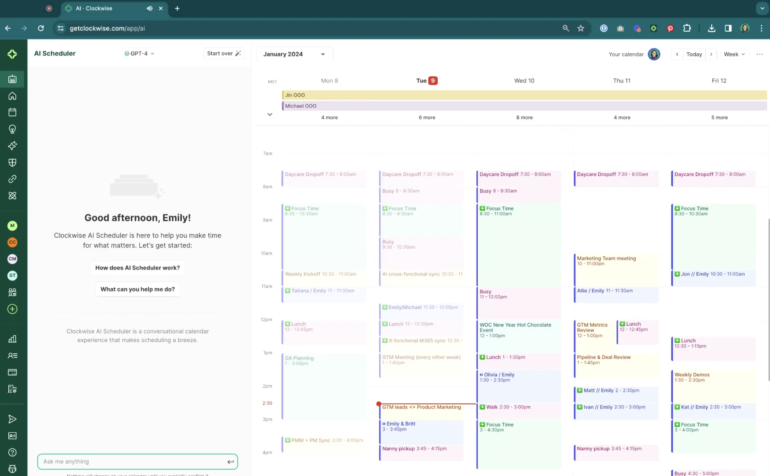The width and height of the screenshot is (770, 476).
Task: Click the paper plane send icon in sidebar
Action: [x=12, y=419]
